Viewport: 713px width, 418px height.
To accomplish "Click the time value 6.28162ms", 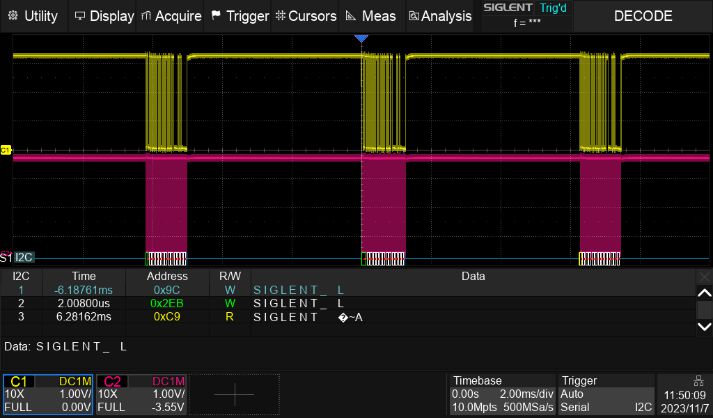I will click(84, 317).
